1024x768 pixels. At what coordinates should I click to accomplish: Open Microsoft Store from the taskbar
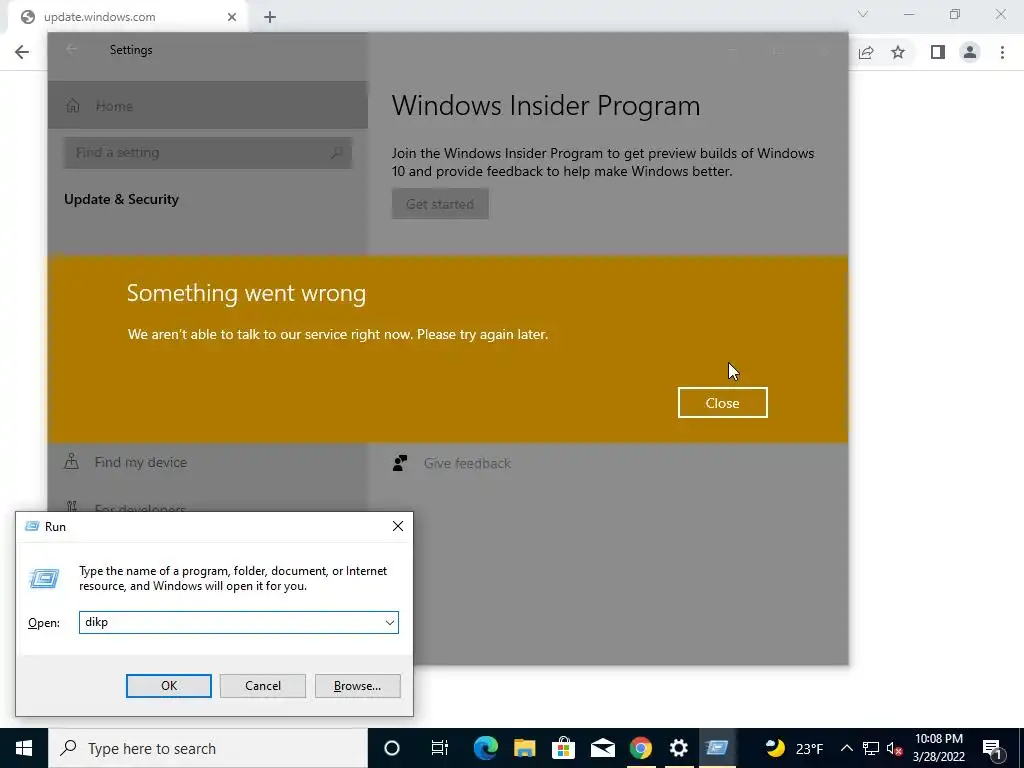(563, 748)
